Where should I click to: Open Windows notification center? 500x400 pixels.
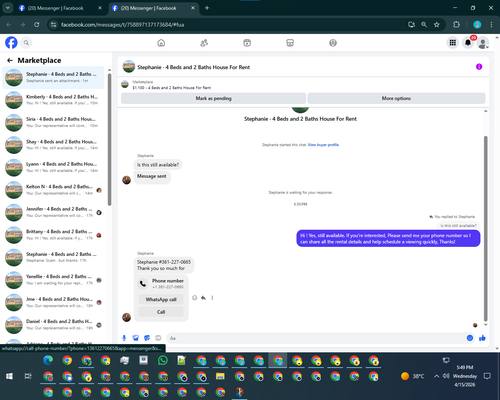coord(487,376)
